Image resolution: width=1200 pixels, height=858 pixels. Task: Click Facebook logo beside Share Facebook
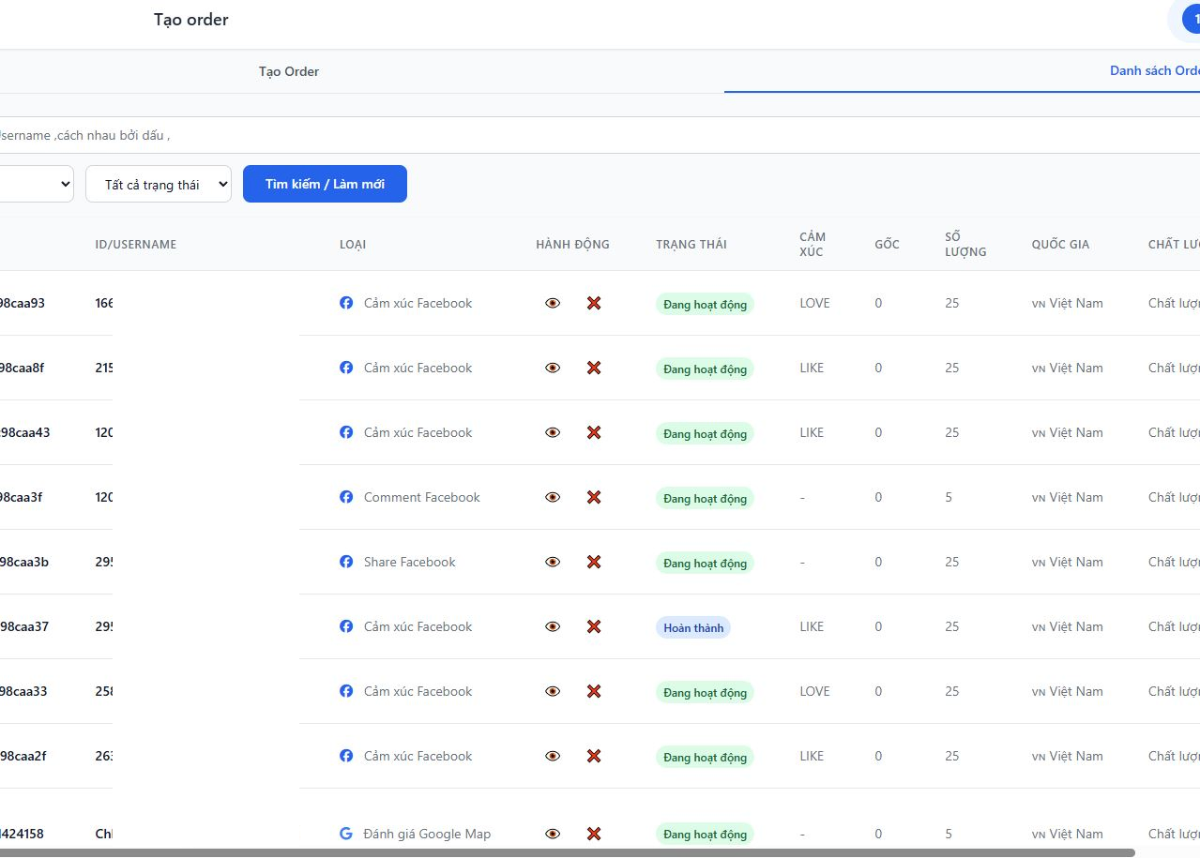346,562
